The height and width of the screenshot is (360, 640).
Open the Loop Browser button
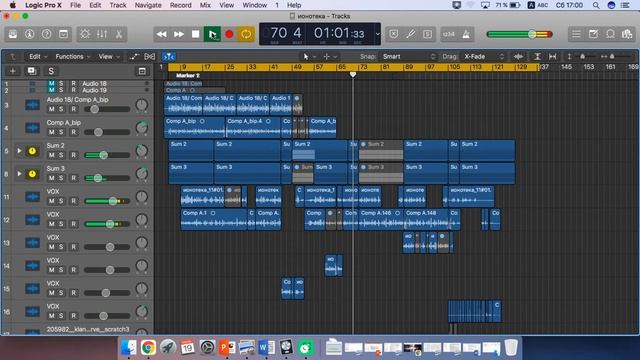pos(610,34)
